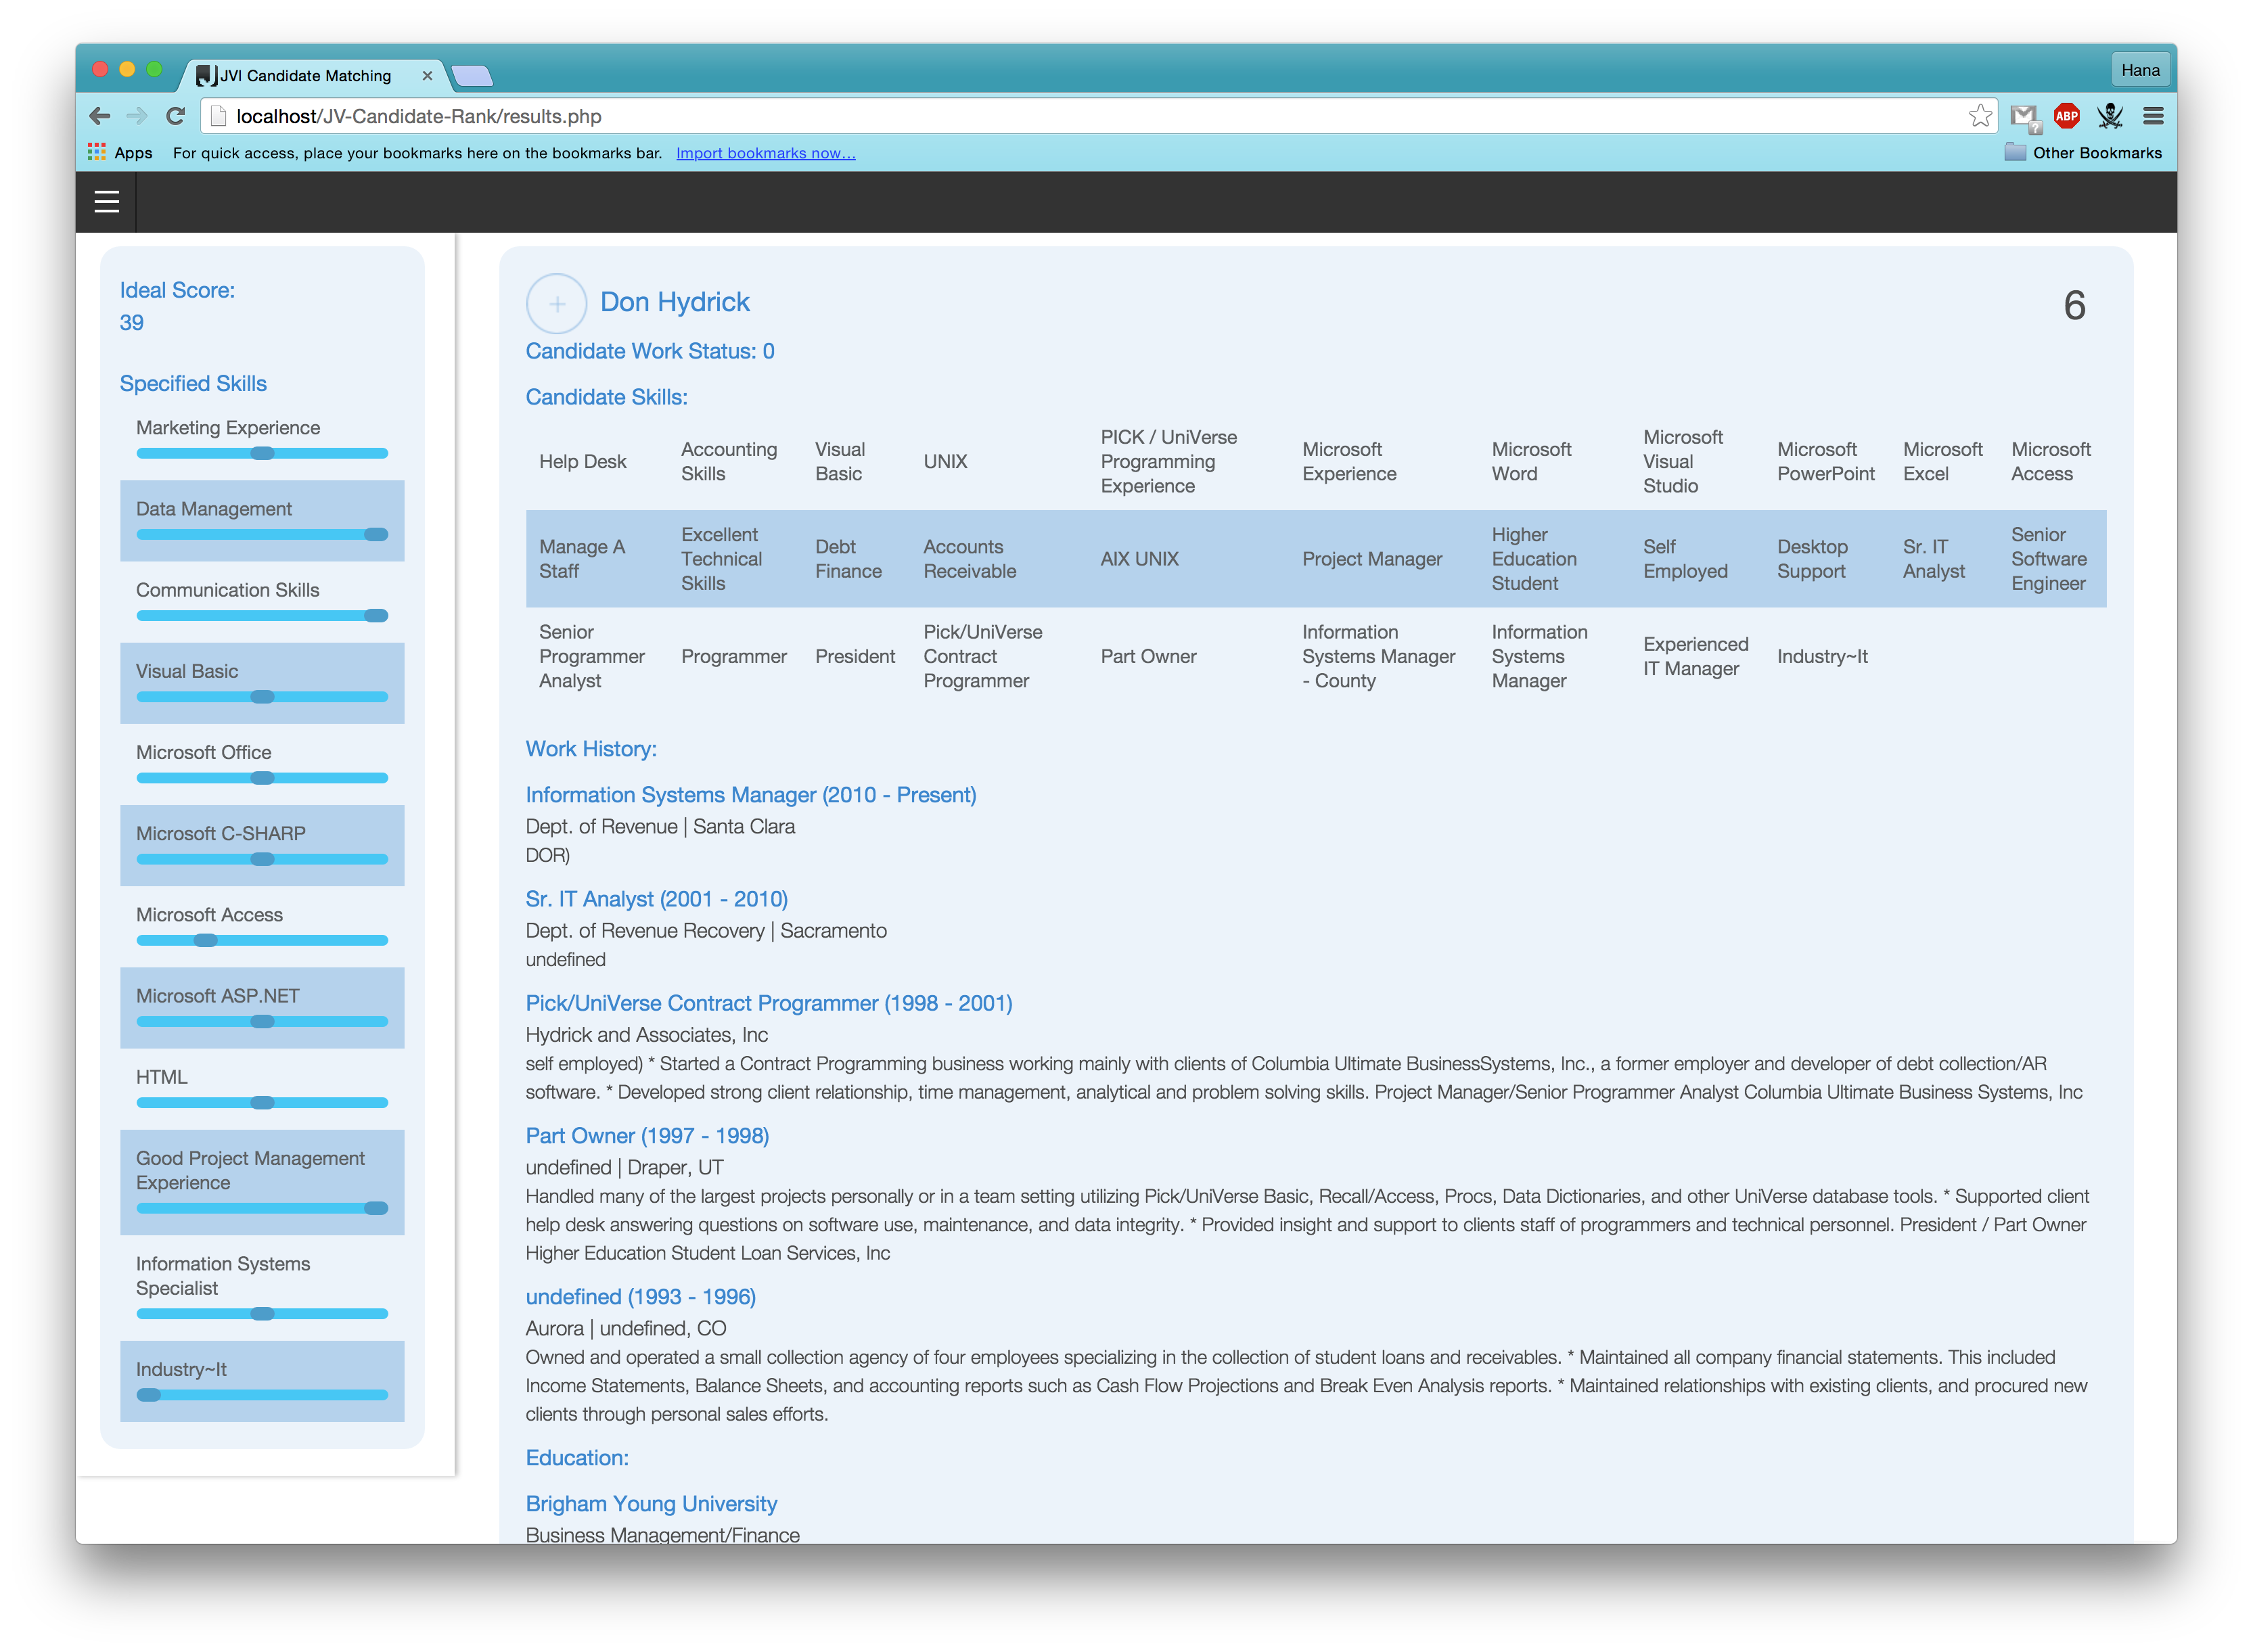The height and width of the screenshot is (1652, 2253).
Task: Open the Chrome settings menu icon
Action: click(x=2153, y=116)
